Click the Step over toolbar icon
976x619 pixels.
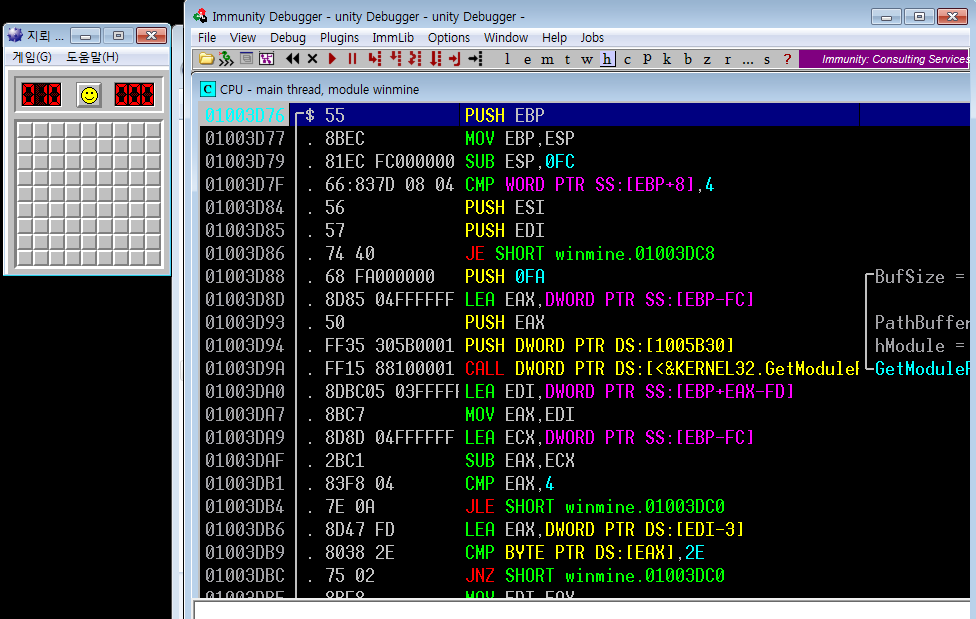[x=395, y=59]
